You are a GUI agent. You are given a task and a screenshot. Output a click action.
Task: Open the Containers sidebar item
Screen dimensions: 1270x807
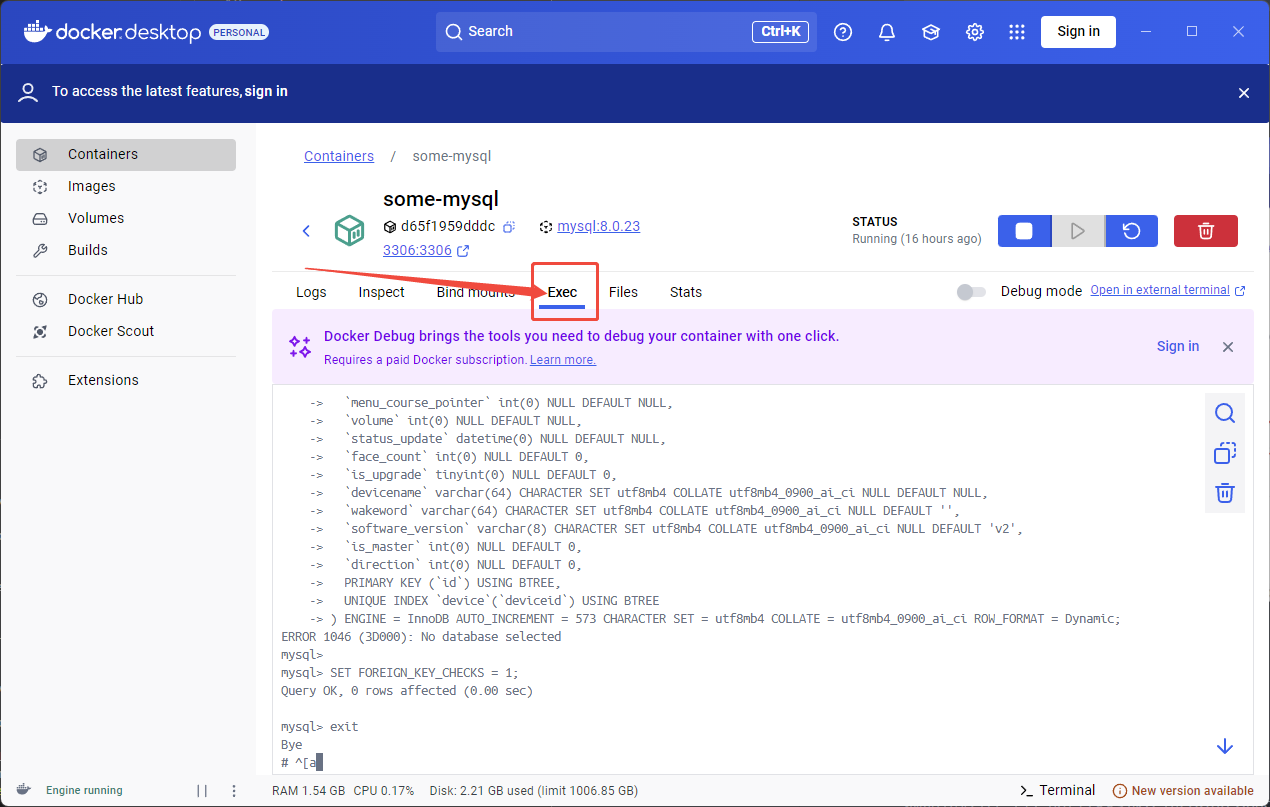tap(126, 155)
